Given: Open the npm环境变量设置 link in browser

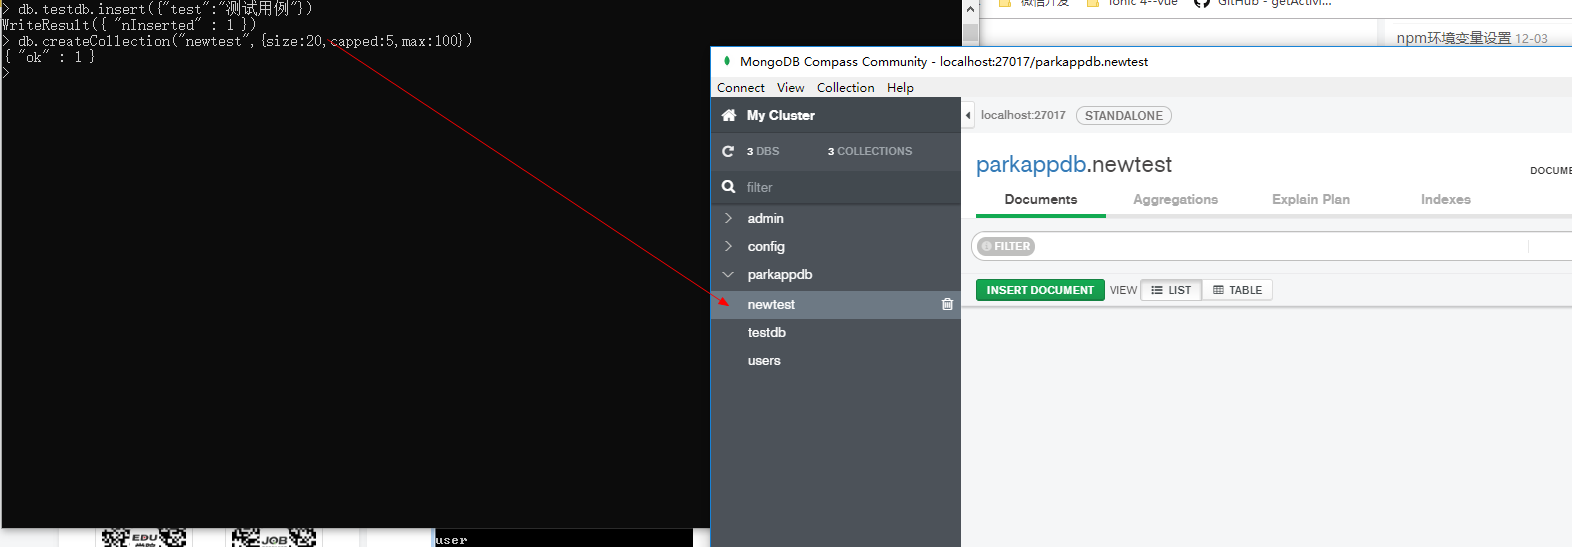Looking at the screenshot, I should (1454, 38).
